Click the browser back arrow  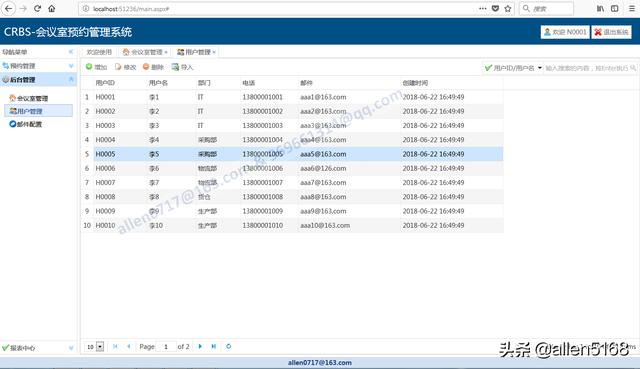[x=9, y=8]
